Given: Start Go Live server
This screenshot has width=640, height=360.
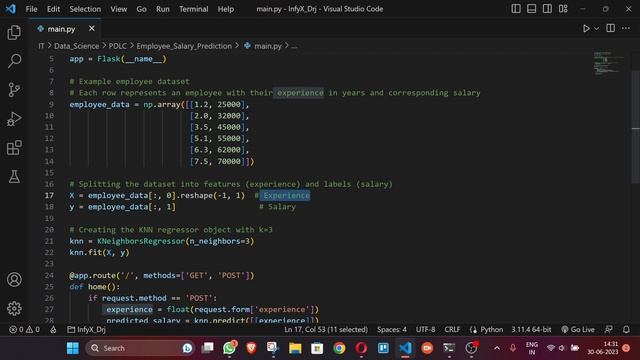Looking at the screenshot, I should (578, 329).
